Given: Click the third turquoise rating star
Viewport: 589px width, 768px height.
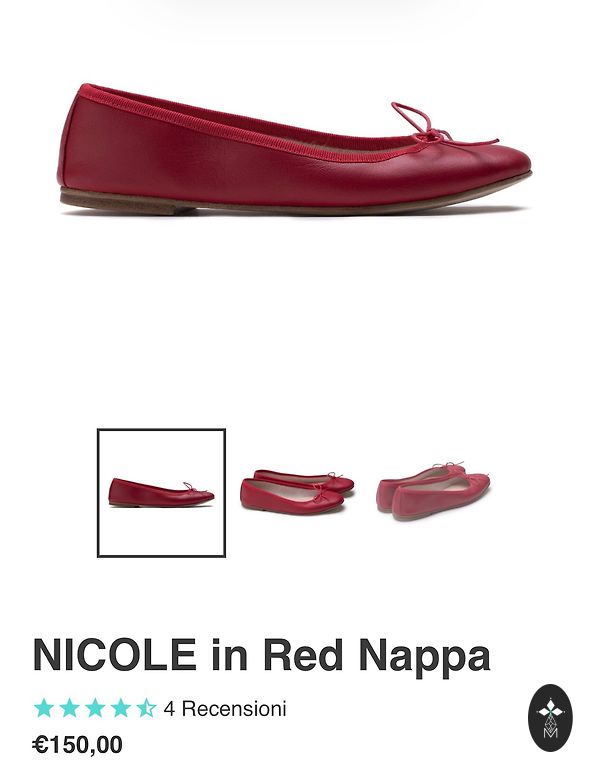Looking at the screenshot, I should coord(95,708).
